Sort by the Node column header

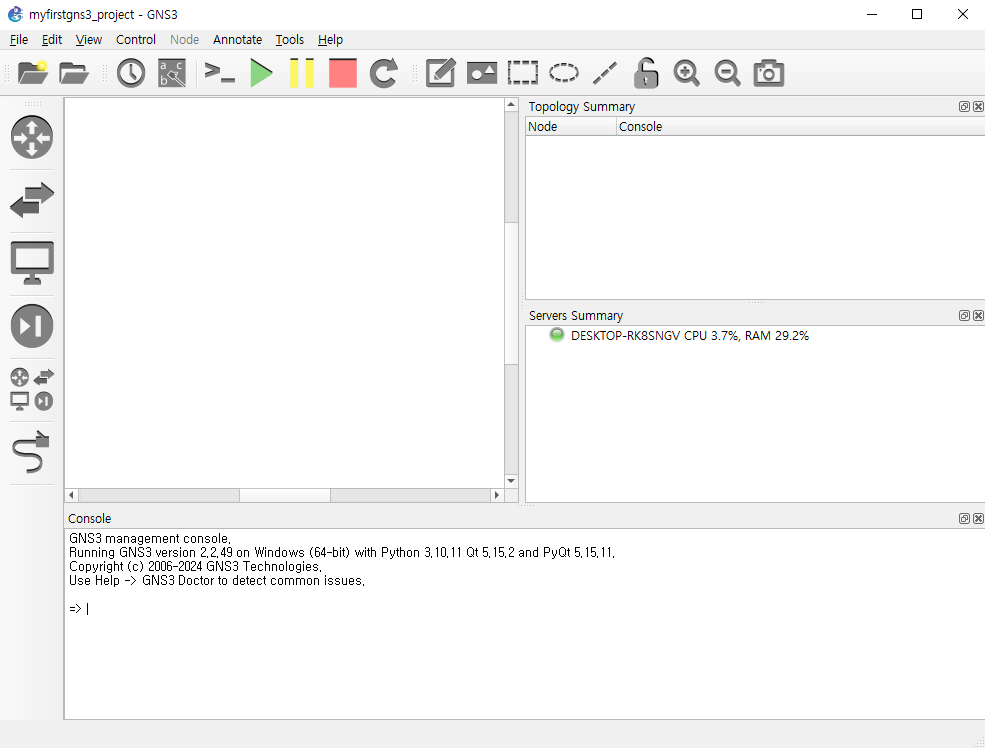pyautogui.click(x=571, y=127)
